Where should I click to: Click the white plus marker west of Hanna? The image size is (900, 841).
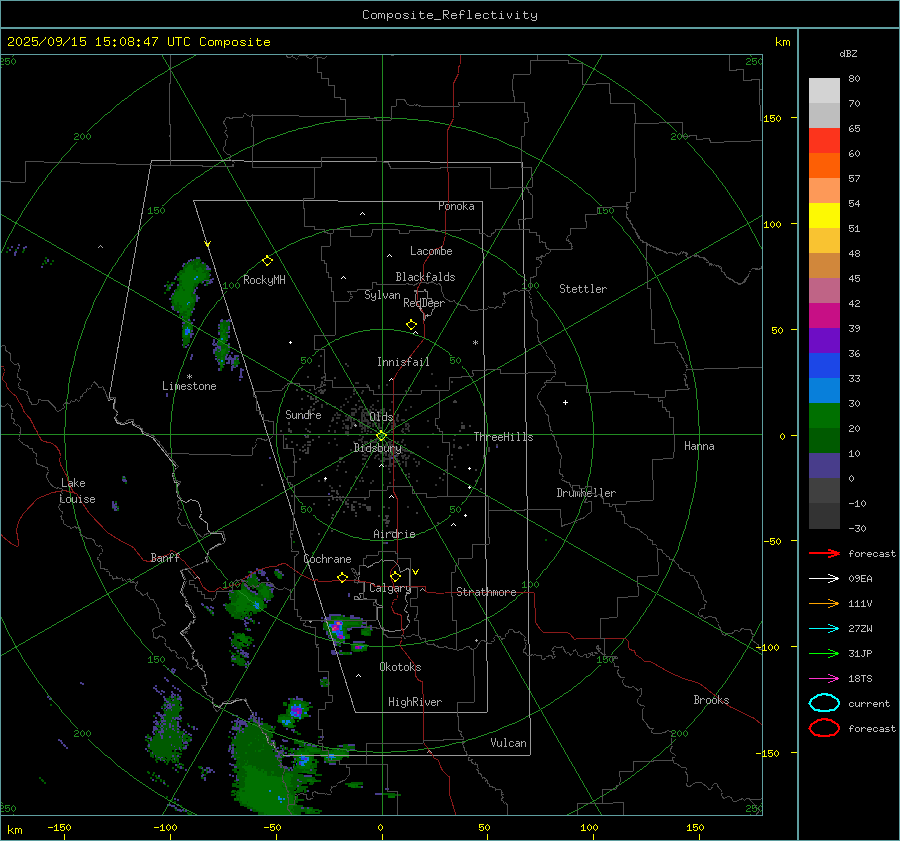[x=565, y=402]
